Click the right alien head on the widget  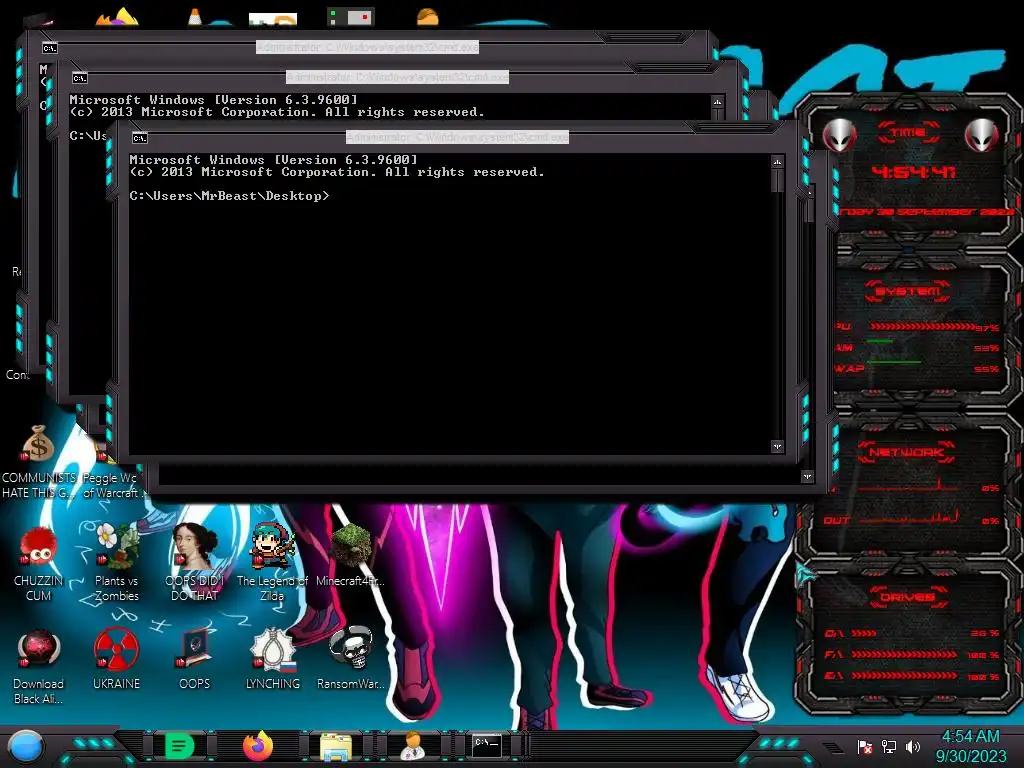coord(982,135)
